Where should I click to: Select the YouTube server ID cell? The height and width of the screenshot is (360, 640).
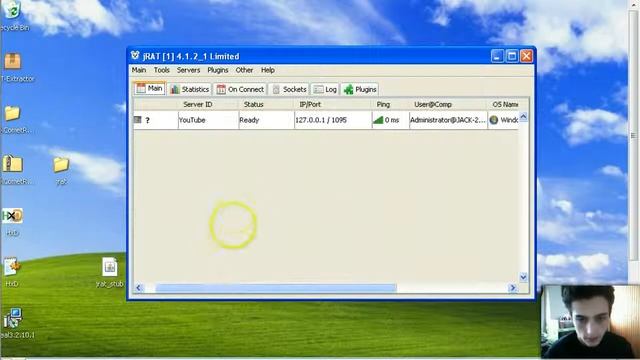[x=209, y=120]
